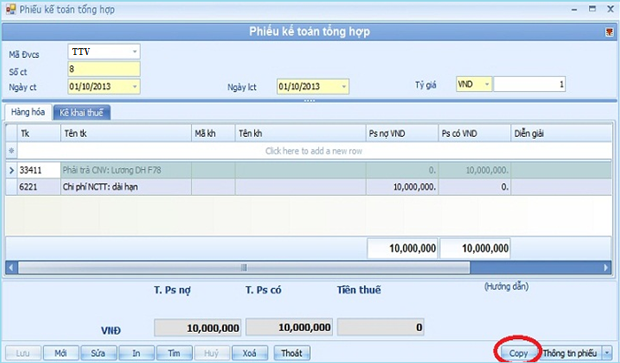Click the Ps nợ footer total field
620x363 pixels.
click(403, 248)
